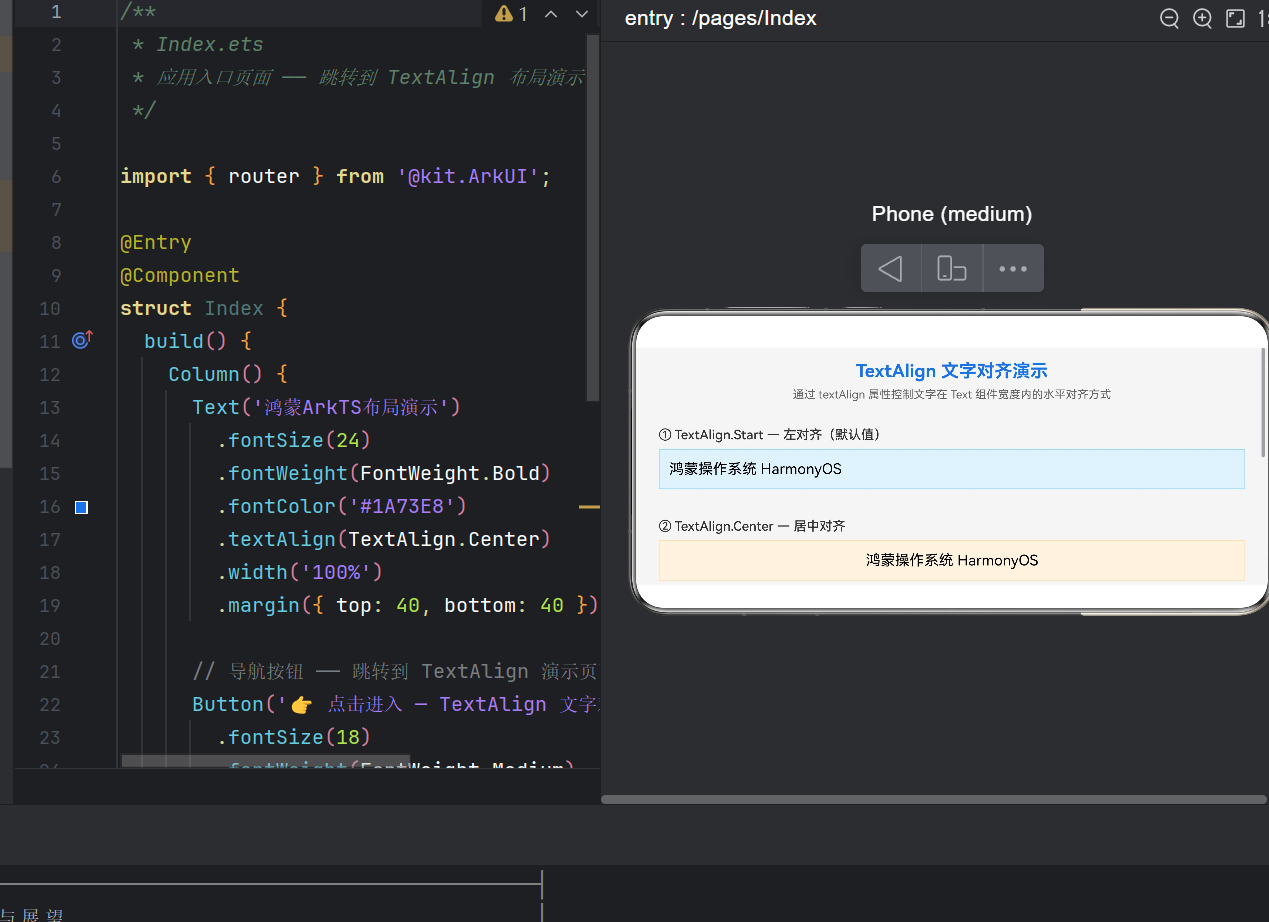Image resolution: width=1269 pixels, height=922 pixels.
Task: Click the '@Component' decorator
Action: click(x=180, y=275)
